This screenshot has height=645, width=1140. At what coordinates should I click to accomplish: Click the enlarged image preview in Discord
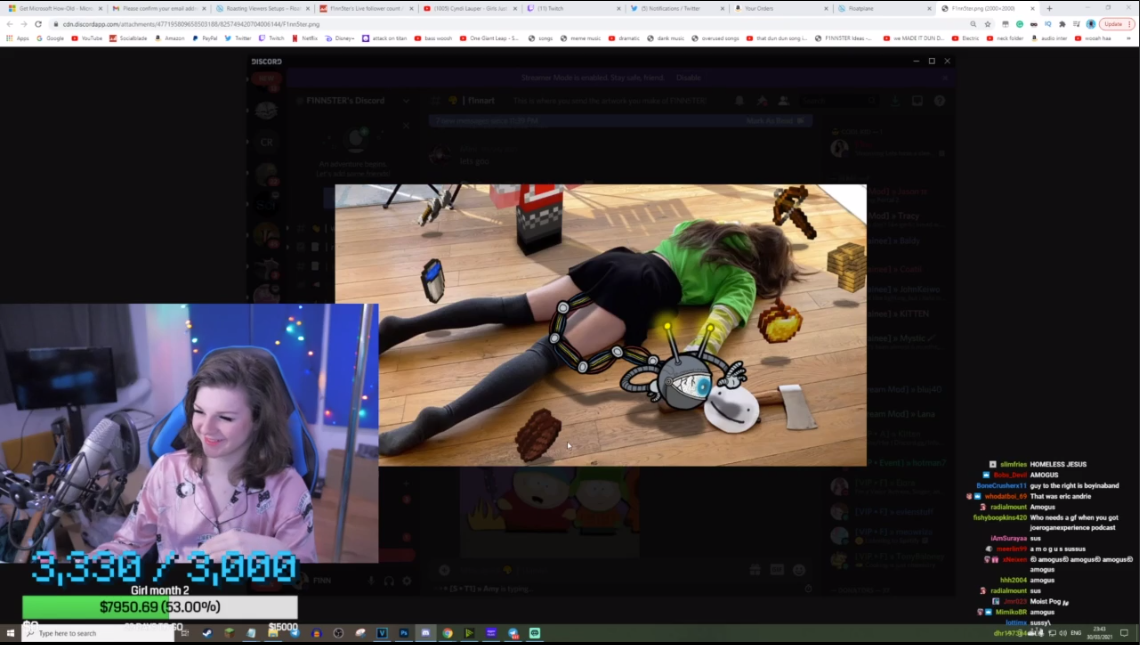pyautogui.click(x=601, y=325)
